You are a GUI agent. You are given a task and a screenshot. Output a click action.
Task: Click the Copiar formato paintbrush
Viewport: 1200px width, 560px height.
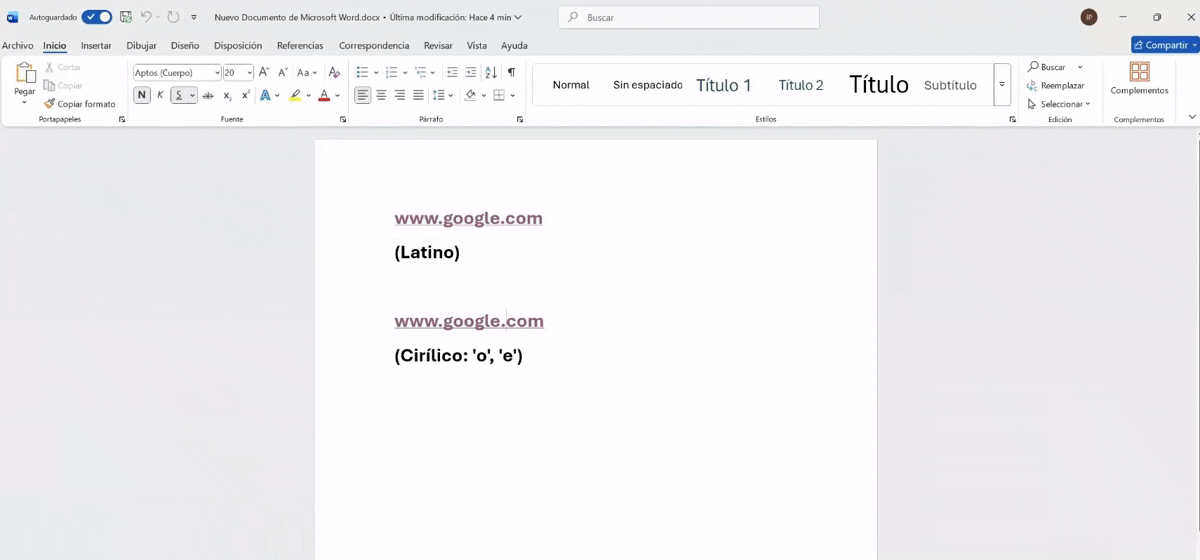point(80,104)
